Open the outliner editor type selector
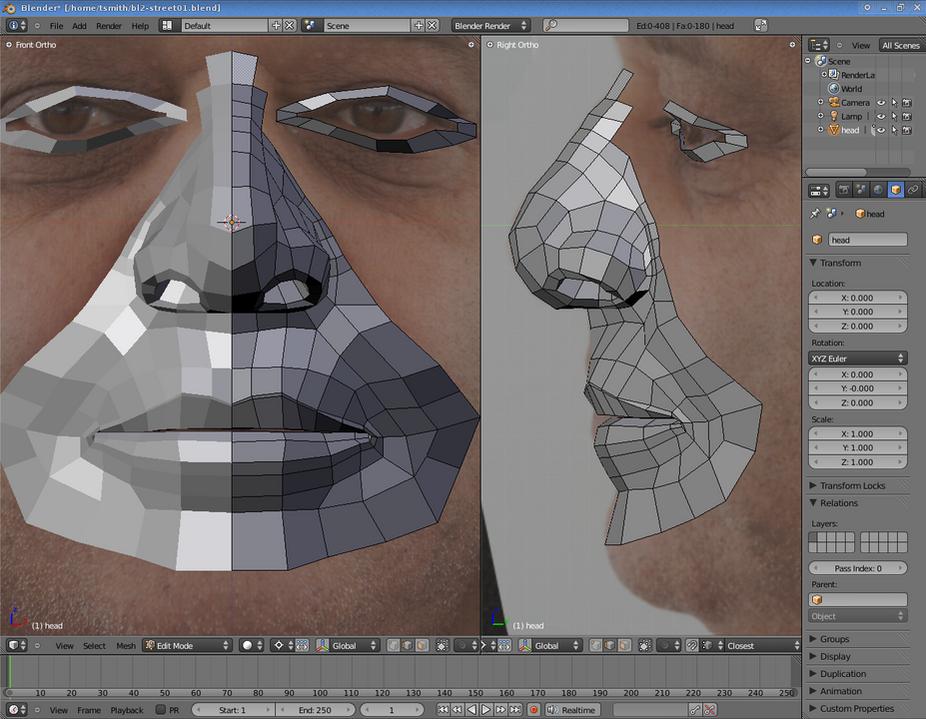The image size is (926, 719). pos(819,45)
